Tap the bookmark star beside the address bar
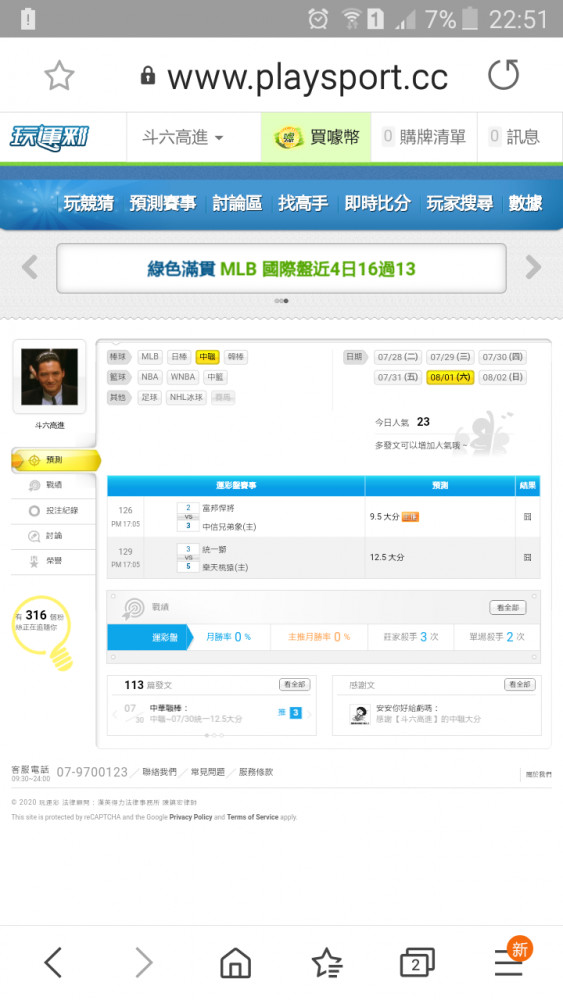The width and height of the screenshot is (563, 1000). tap(59, 76)
